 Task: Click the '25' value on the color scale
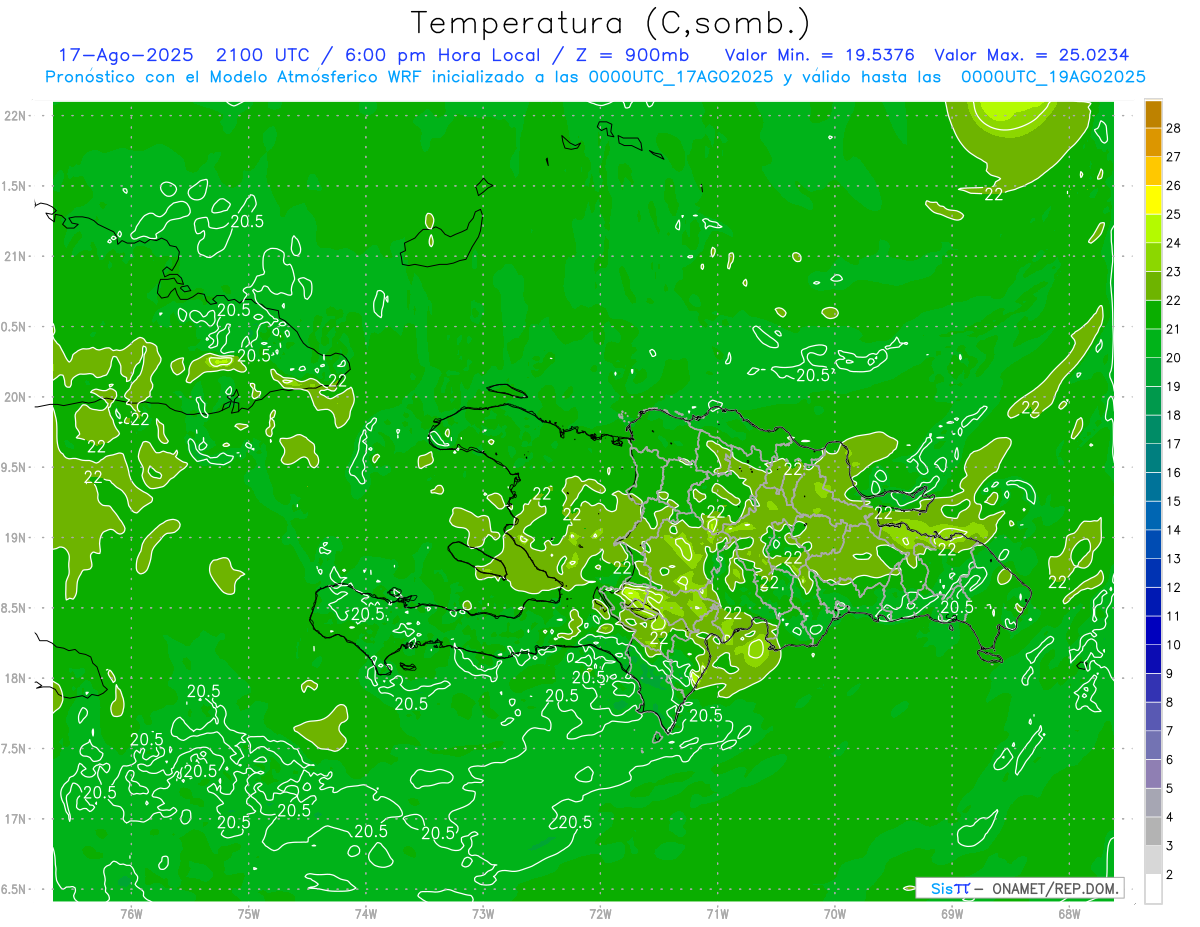click(x=1174, y=214)
